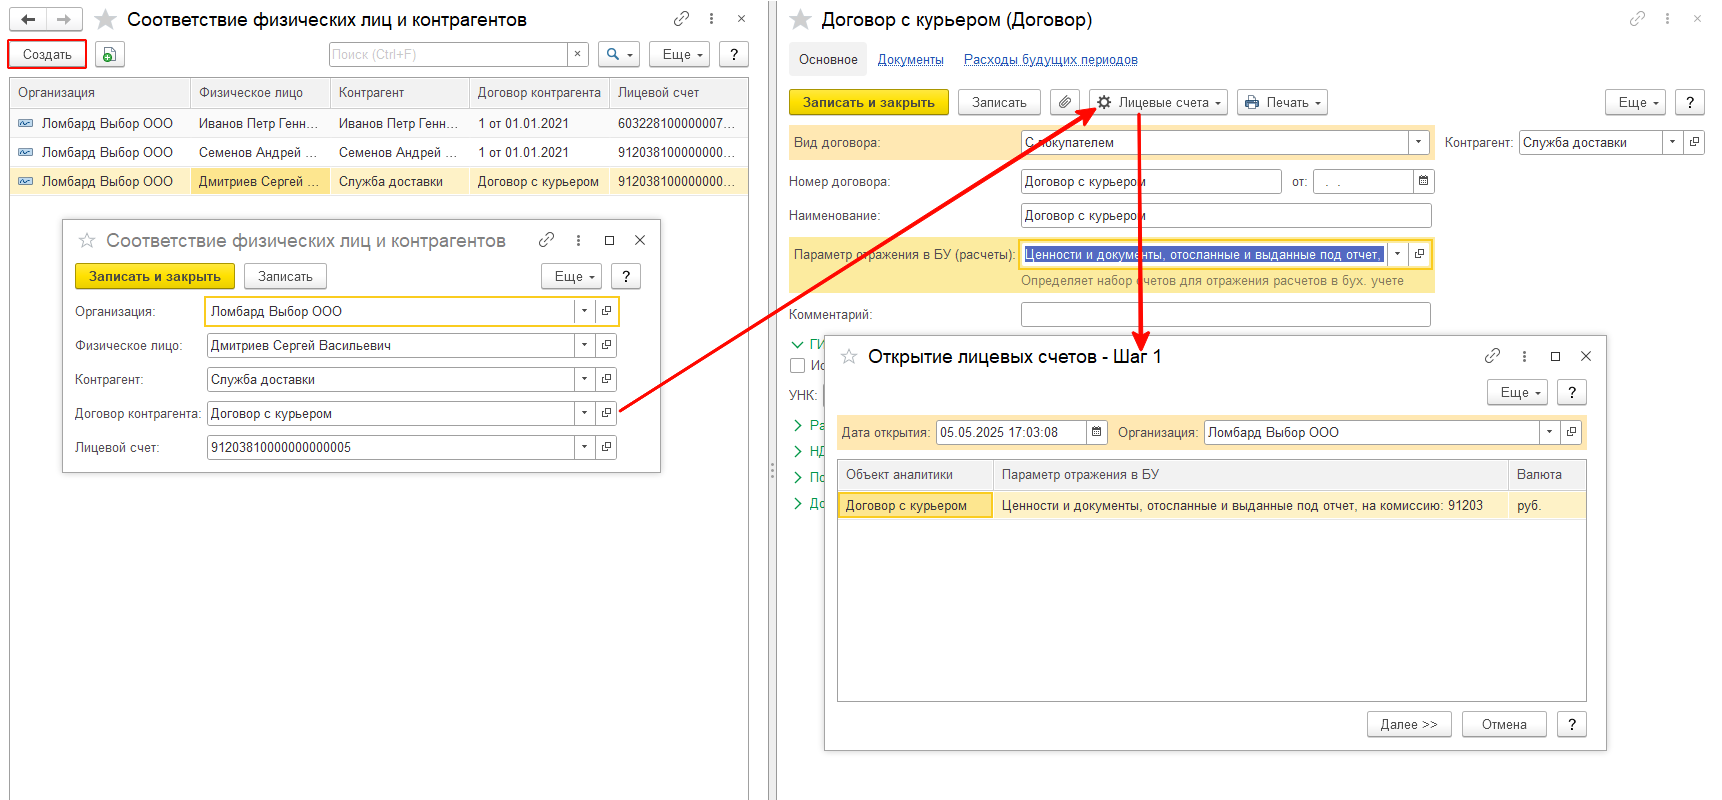Click Записать in the contract form
The width and height of the screenshot is (1722, 800).
tap(999, 102)
